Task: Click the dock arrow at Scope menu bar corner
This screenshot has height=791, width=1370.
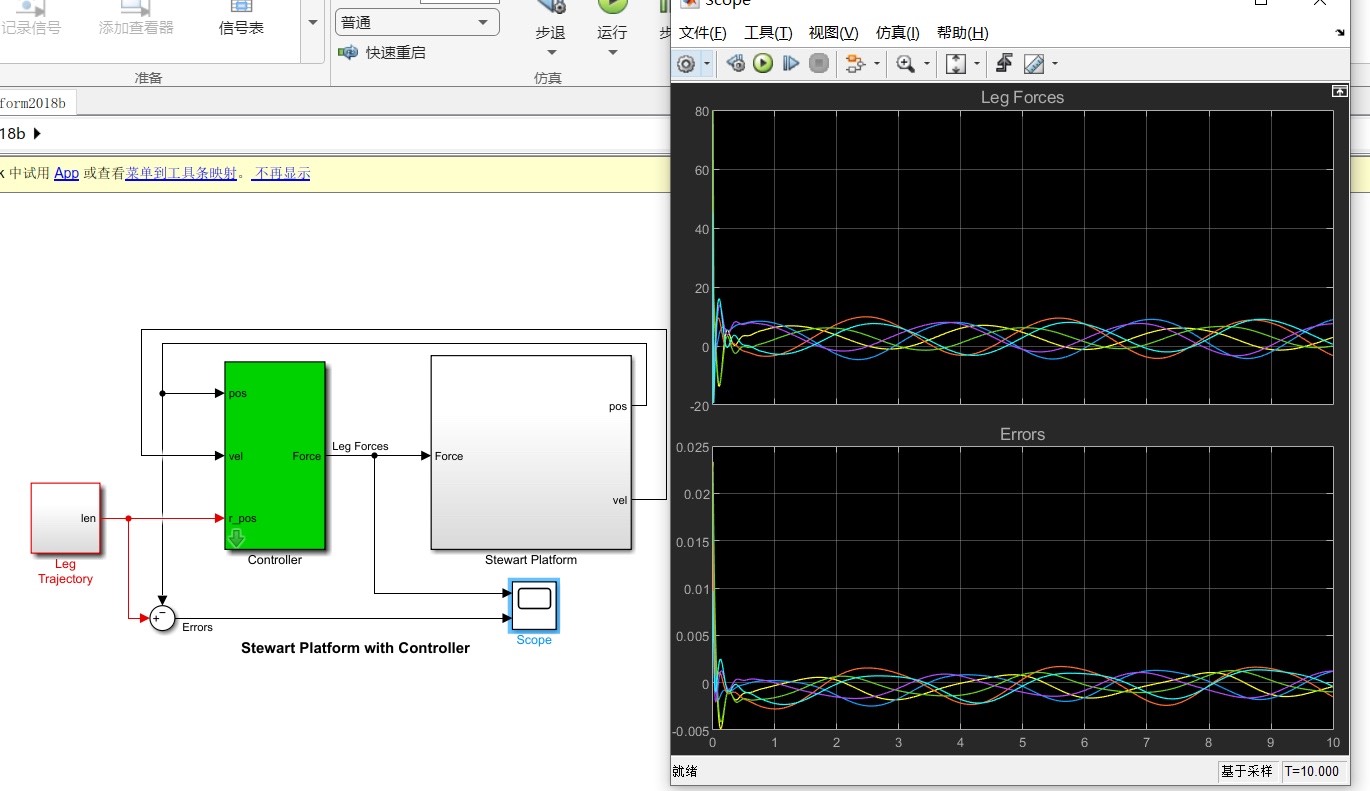Action: tap(1340, 33)
